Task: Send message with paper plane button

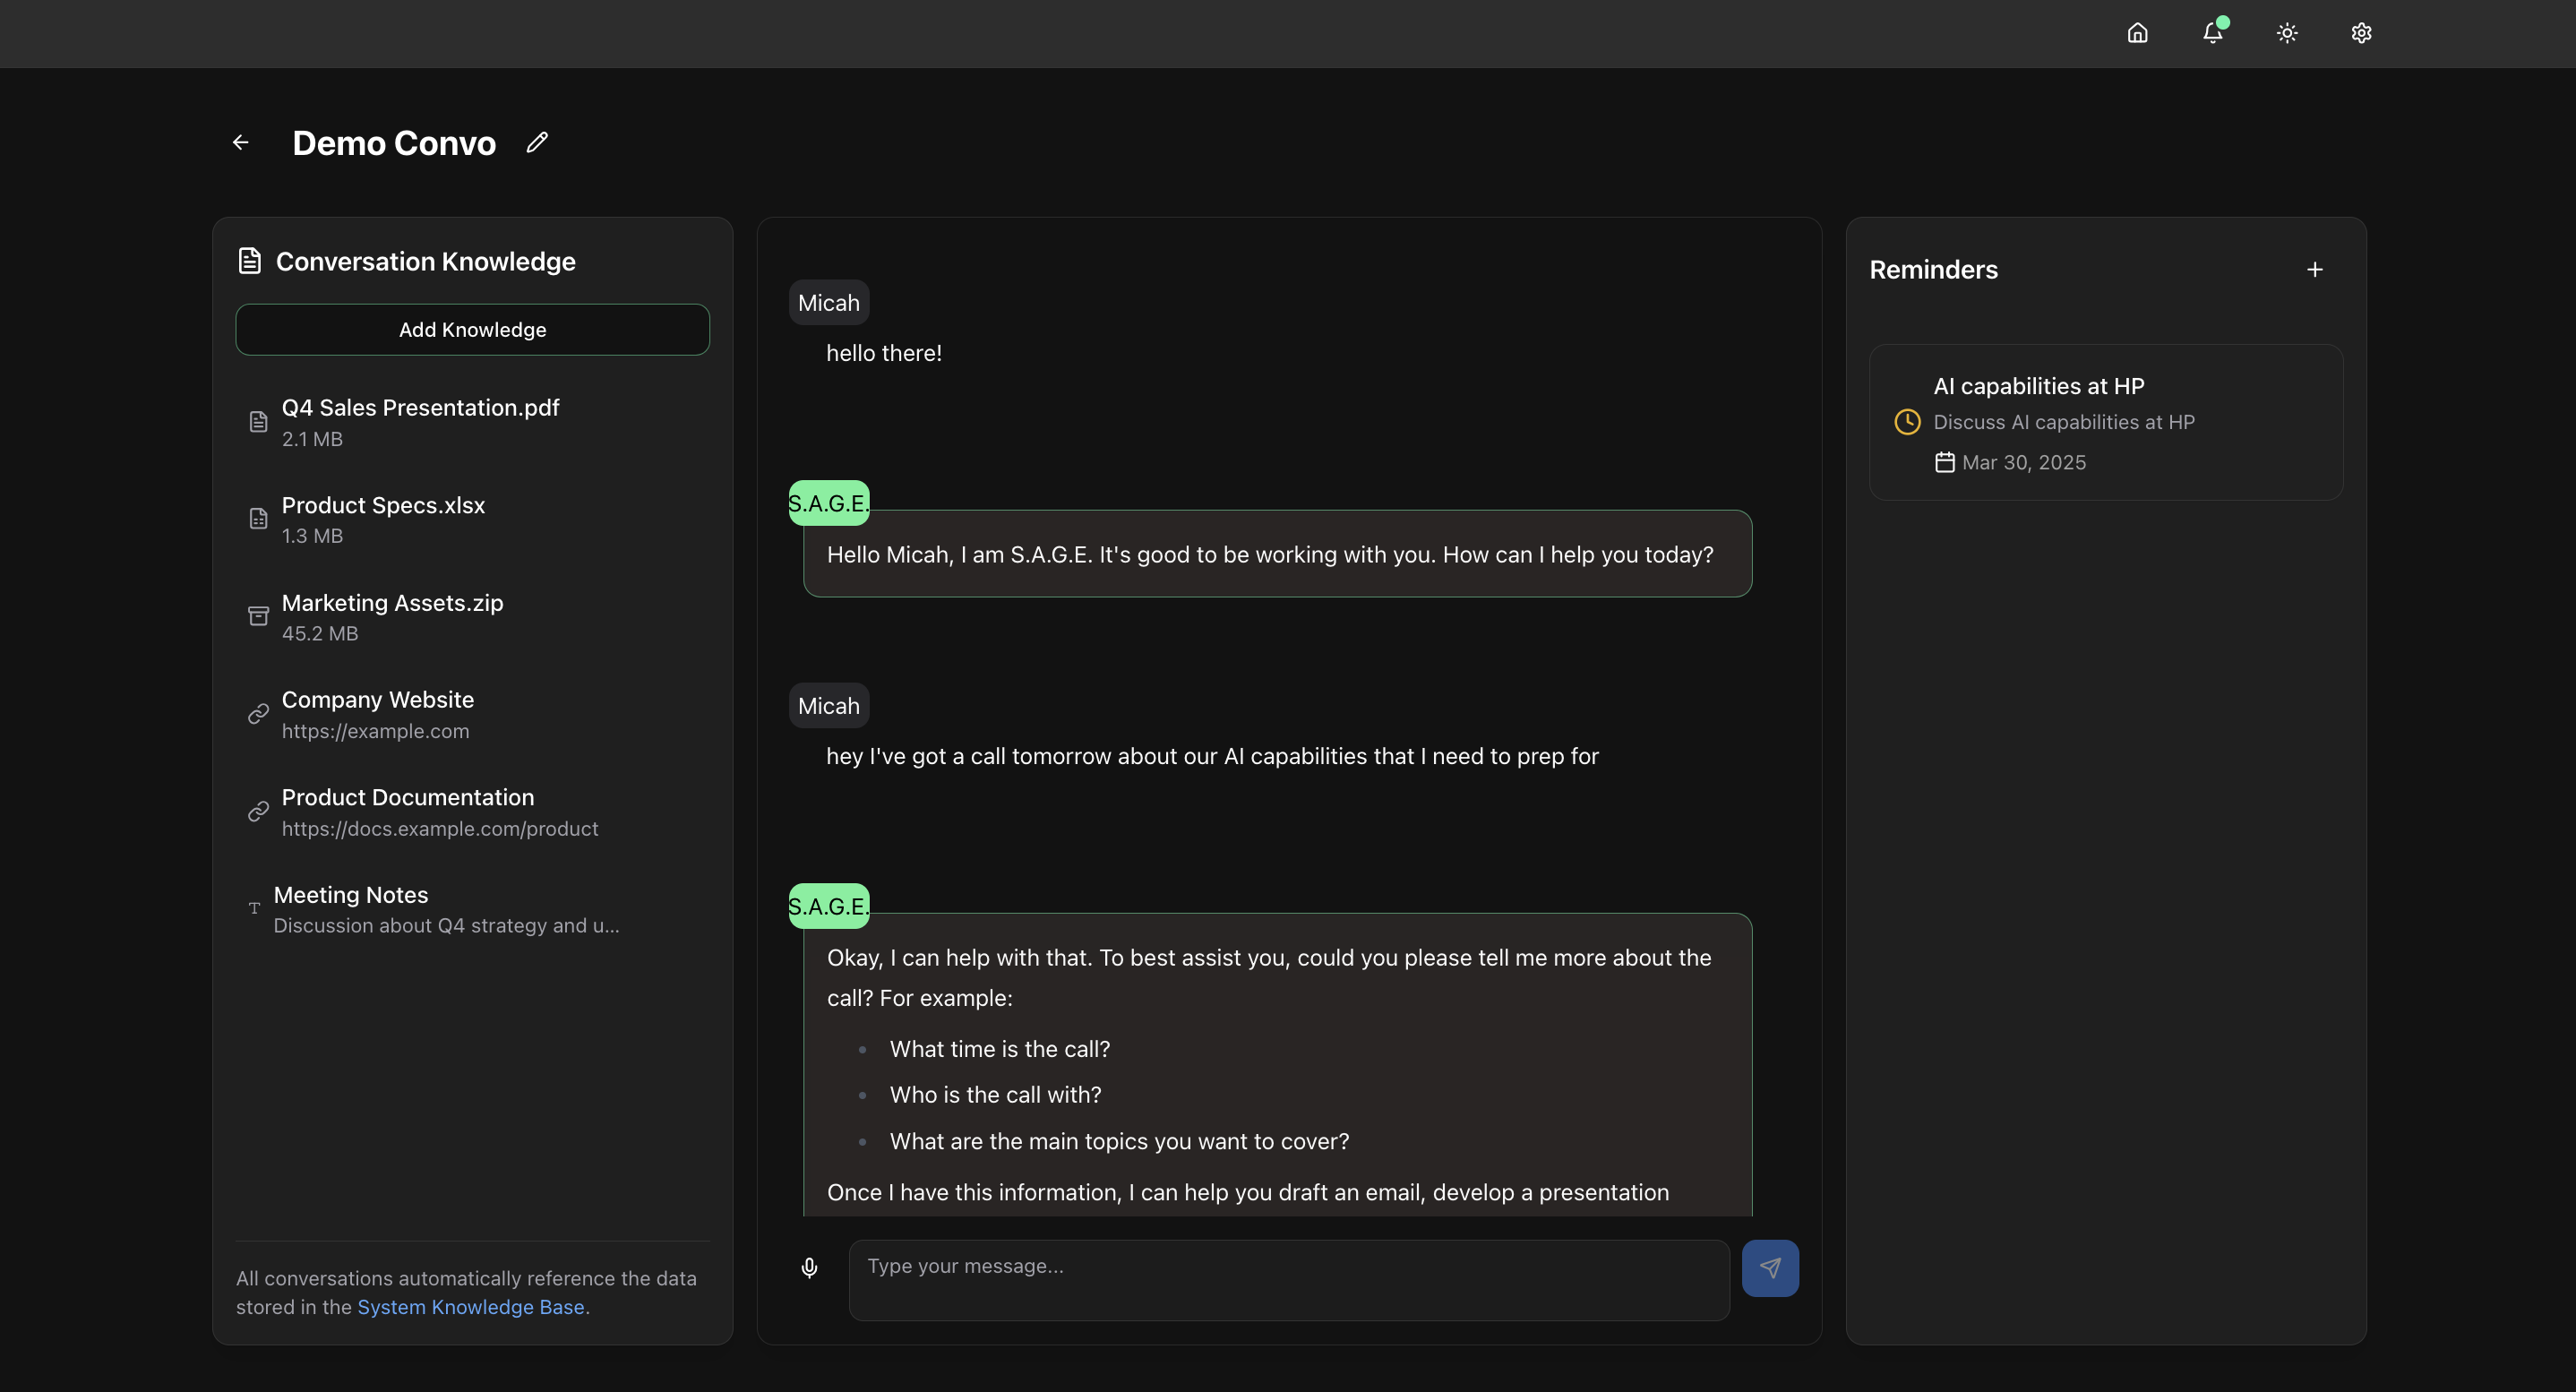Action: [1769, 1267]
